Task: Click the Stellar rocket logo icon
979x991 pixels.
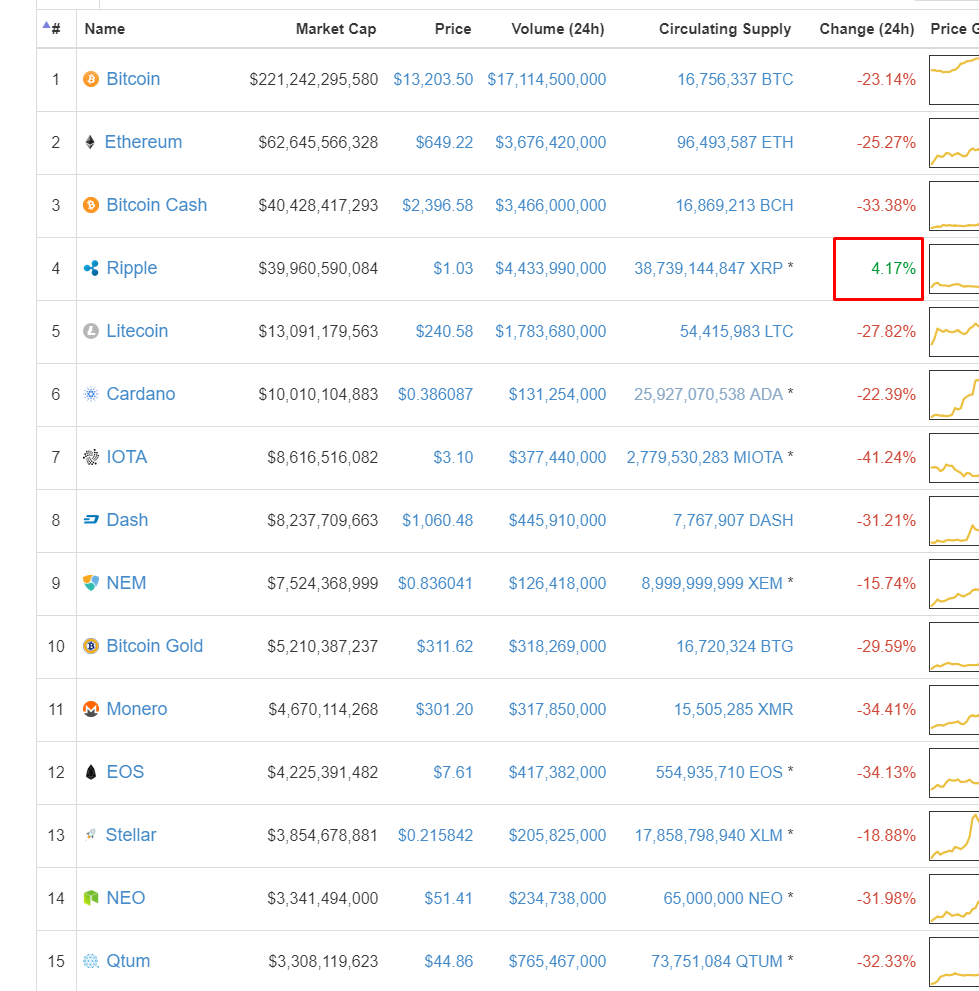Action: (90, 835)
